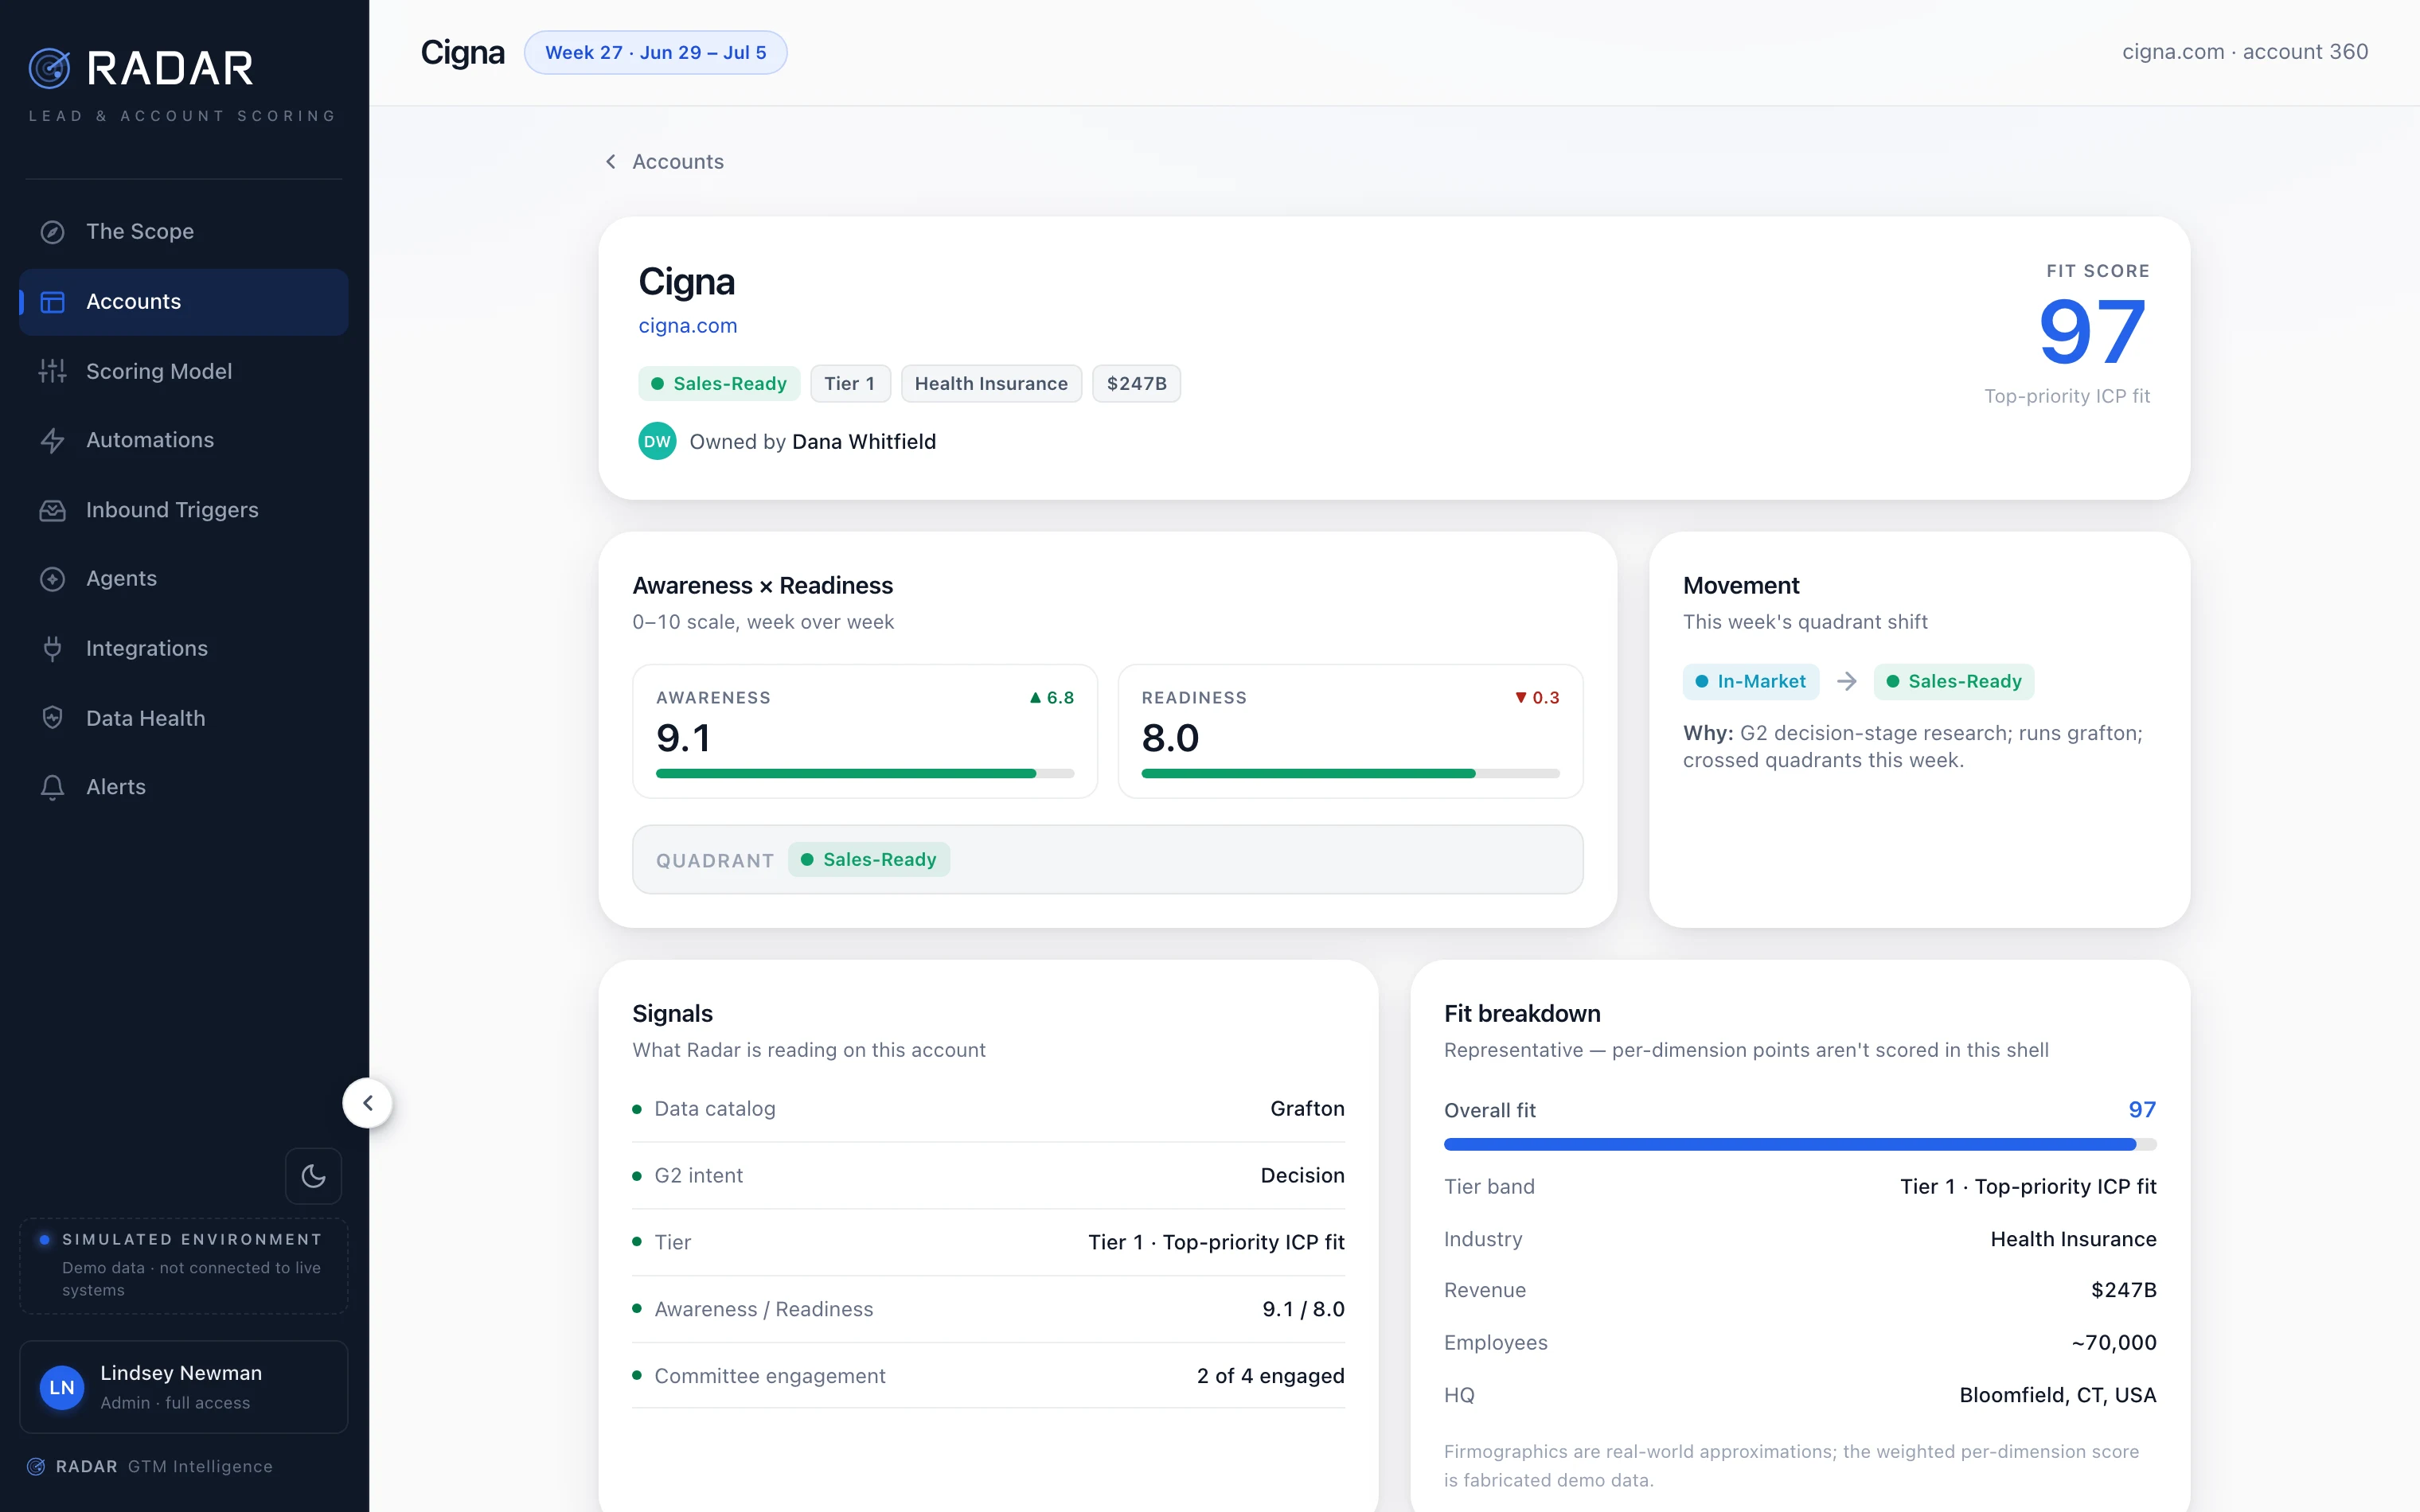Image resolution: width=2420 pixels, height=1512 pixels.
Task: Click the Awareness value 9.1
Action: pos(684,739)
